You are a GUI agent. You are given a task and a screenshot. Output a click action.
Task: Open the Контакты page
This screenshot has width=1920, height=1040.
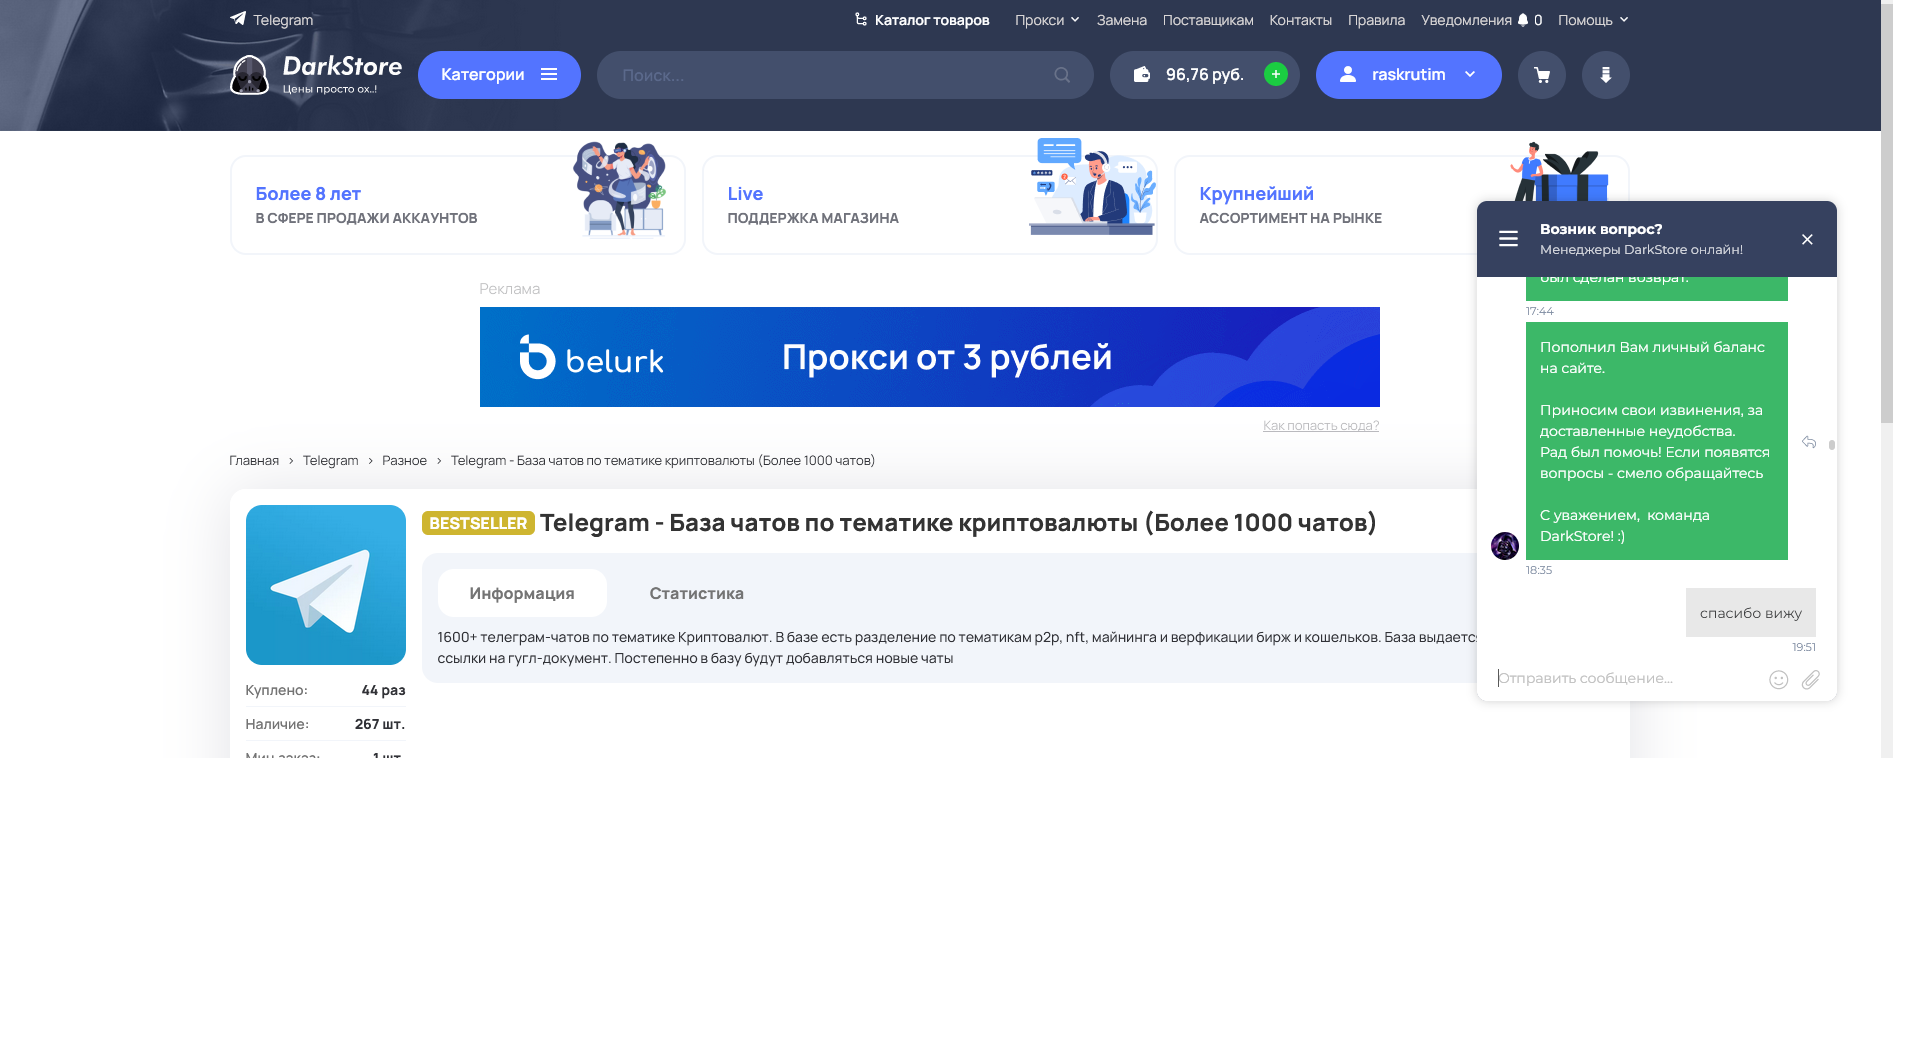(1301, 20)
